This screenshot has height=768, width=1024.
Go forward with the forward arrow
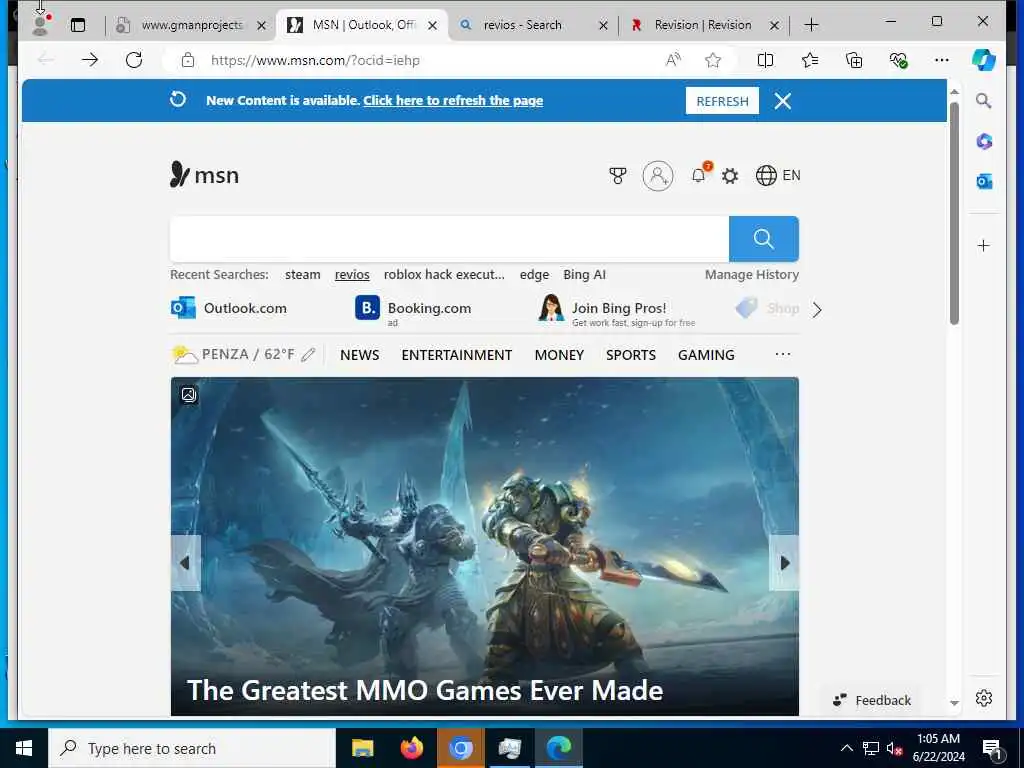click(89, 60)
